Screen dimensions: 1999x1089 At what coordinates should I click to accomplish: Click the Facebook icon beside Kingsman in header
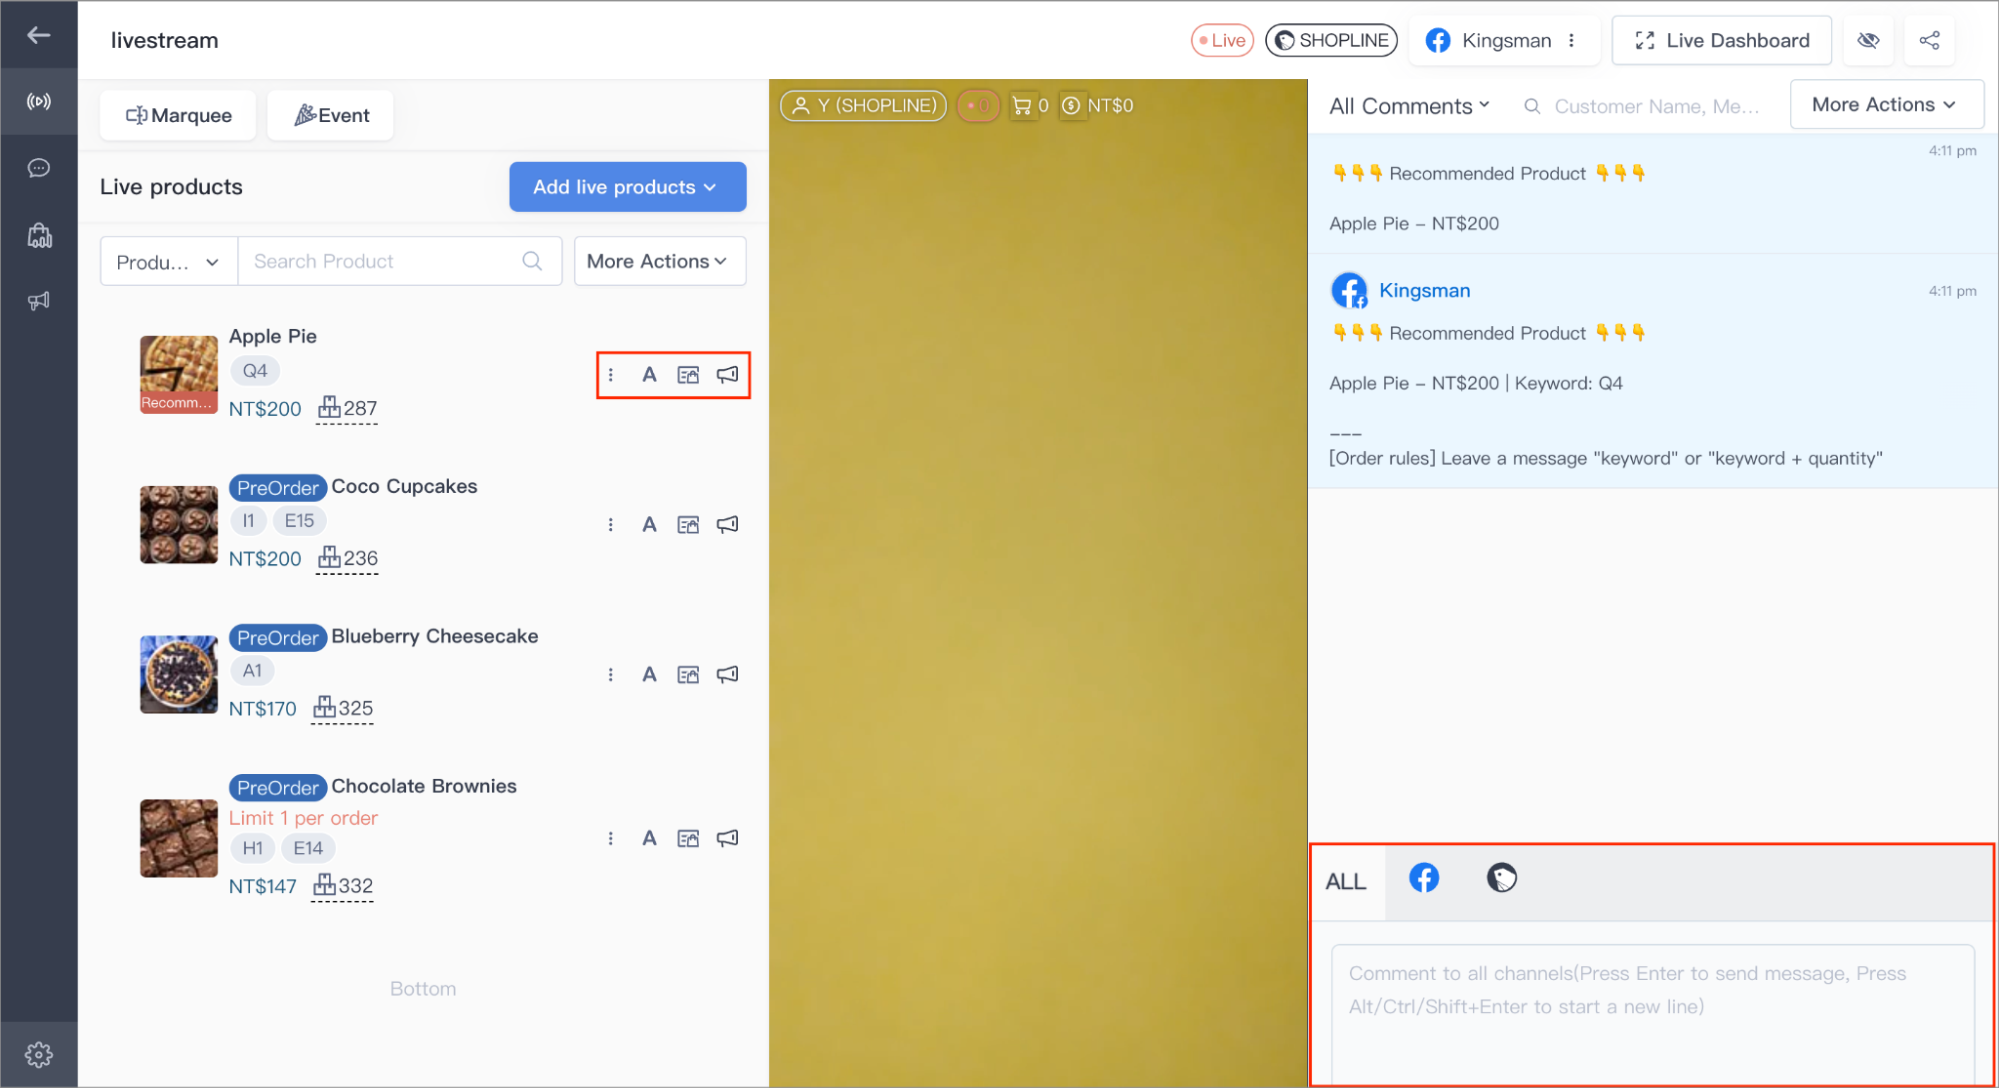1438,40
